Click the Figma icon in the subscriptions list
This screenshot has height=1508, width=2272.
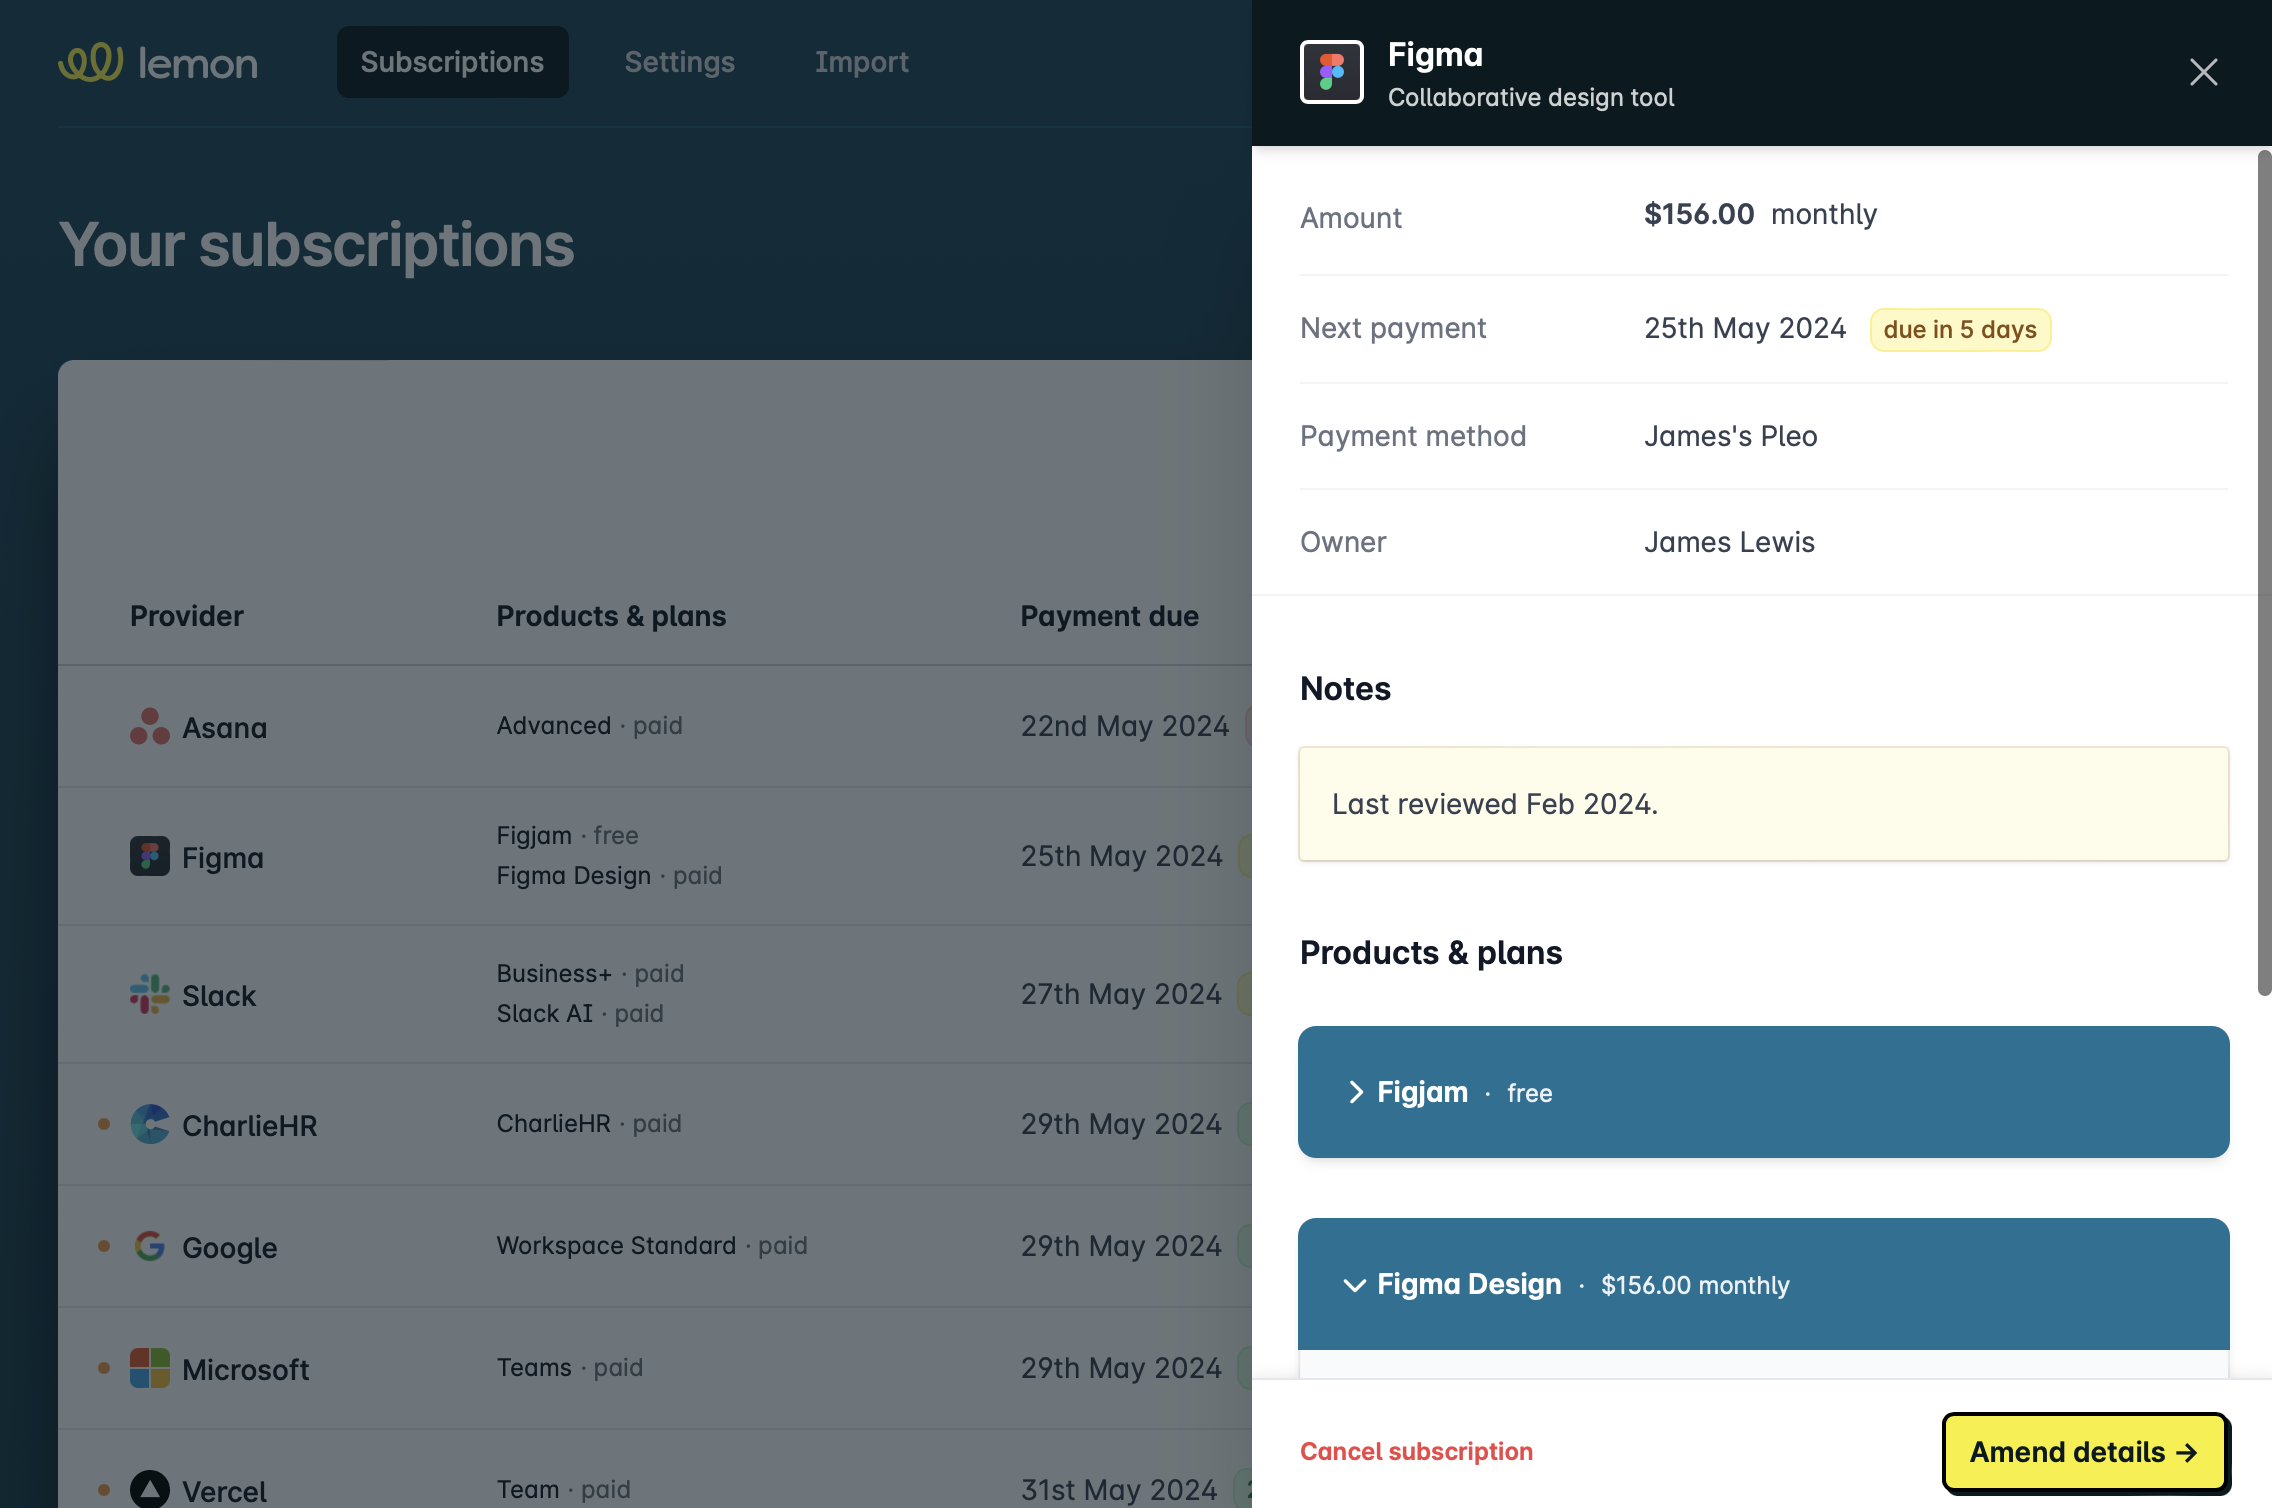coord(150,856)
